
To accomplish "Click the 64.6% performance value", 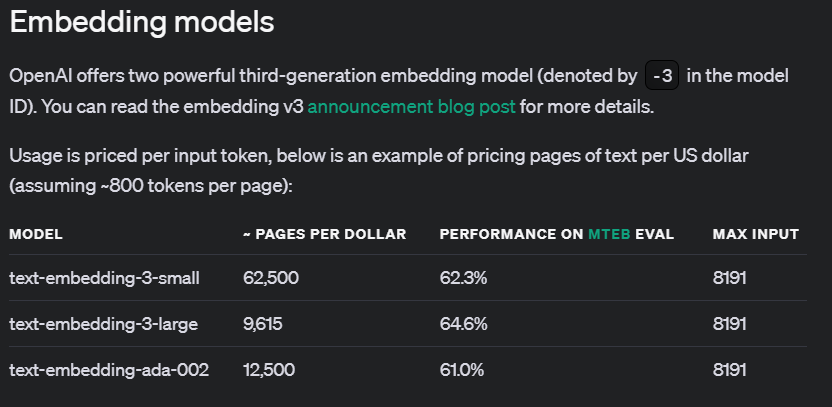I will point(463,324).
